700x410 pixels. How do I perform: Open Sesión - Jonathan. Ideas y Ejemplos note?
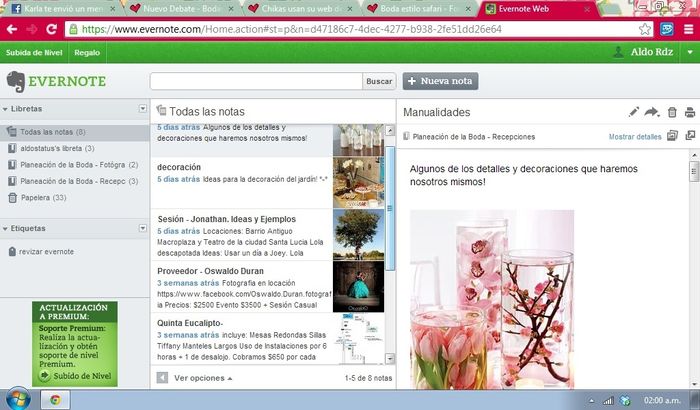point(268,235)
